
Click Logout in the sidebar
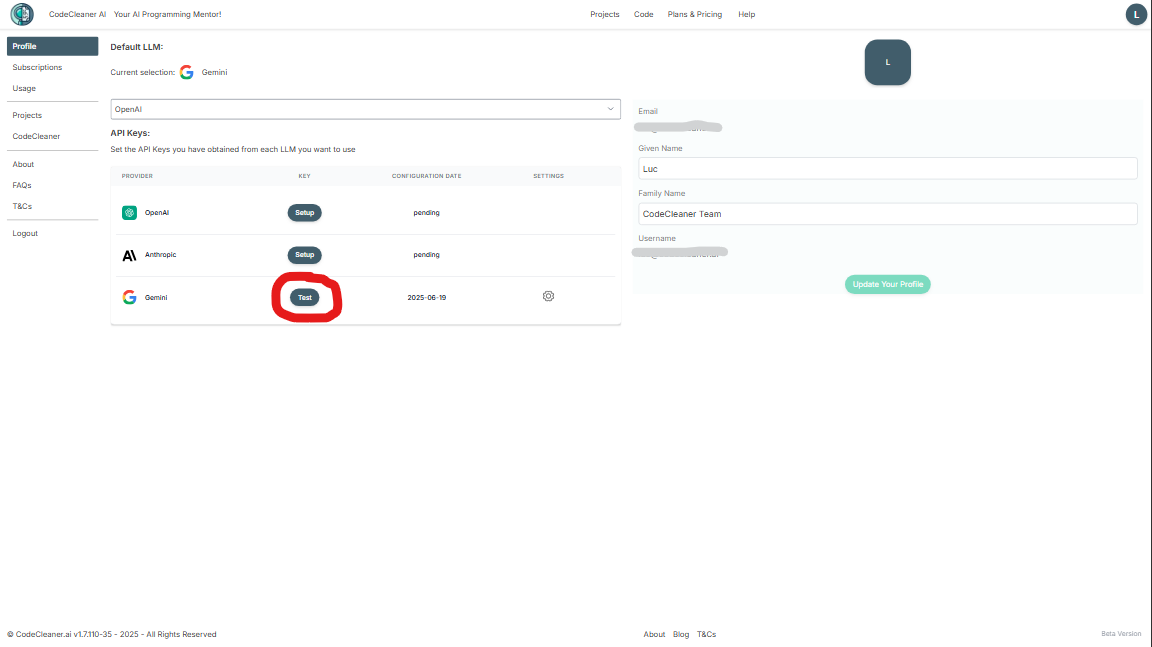click(x=25, y=234)
